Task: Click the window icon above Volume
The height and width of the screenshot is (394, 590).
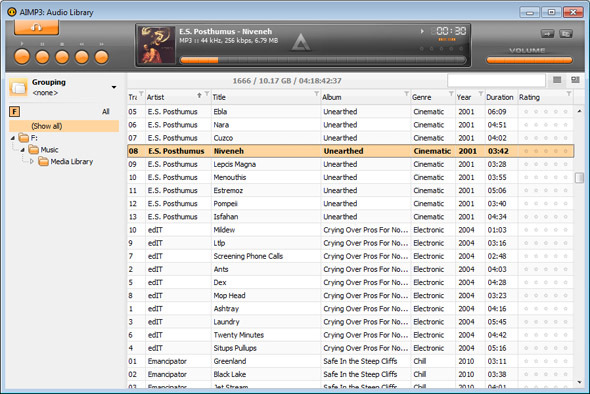Action: point(566,34)
